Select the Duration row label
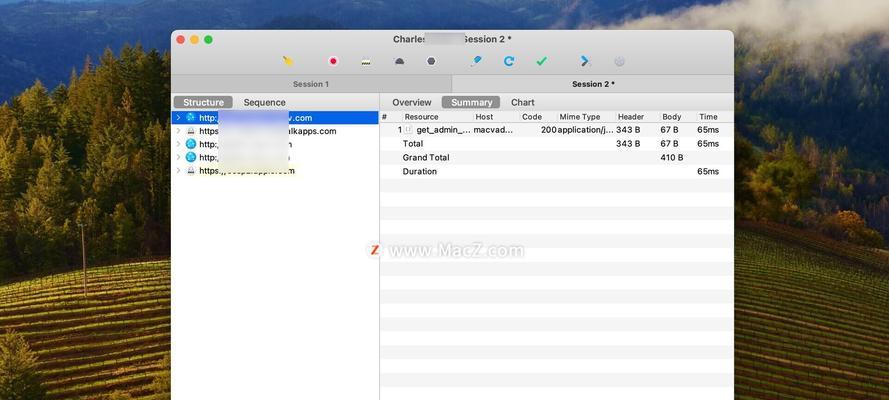 420,171
